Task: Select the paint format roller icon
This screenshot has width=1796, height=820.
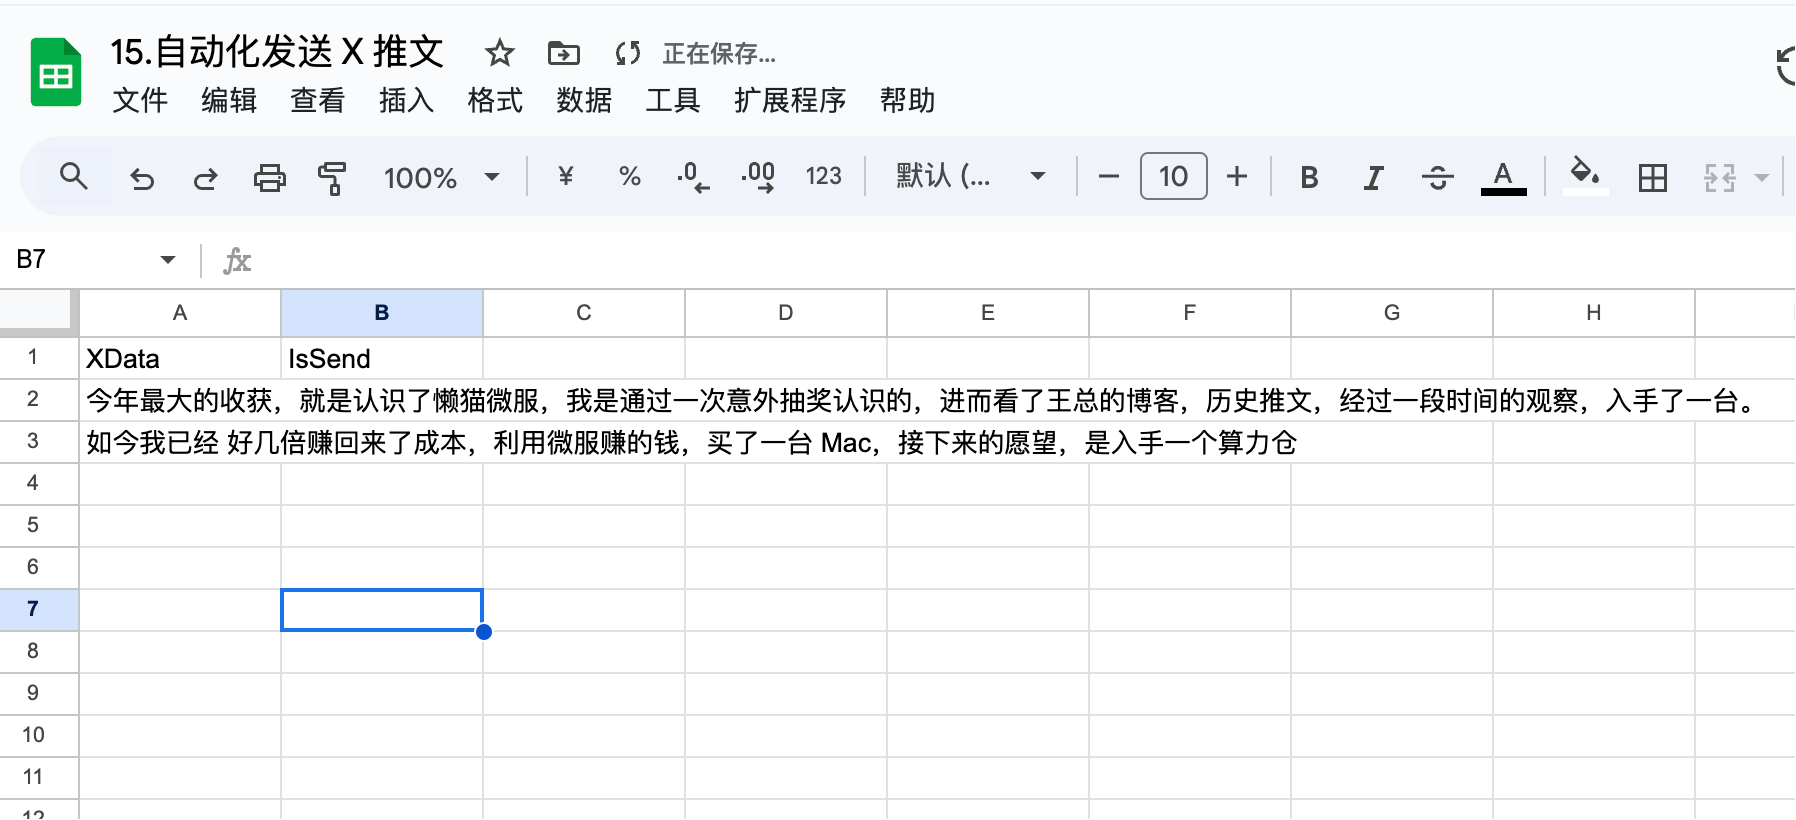Action: click(x=332, y=178)
